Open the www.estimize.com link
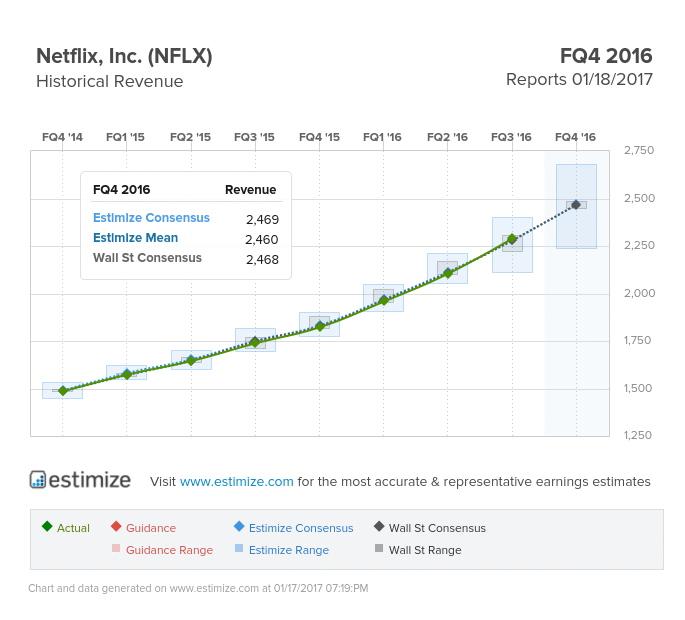The width and height of the screenshot is (685, 620). click(236, 481)
